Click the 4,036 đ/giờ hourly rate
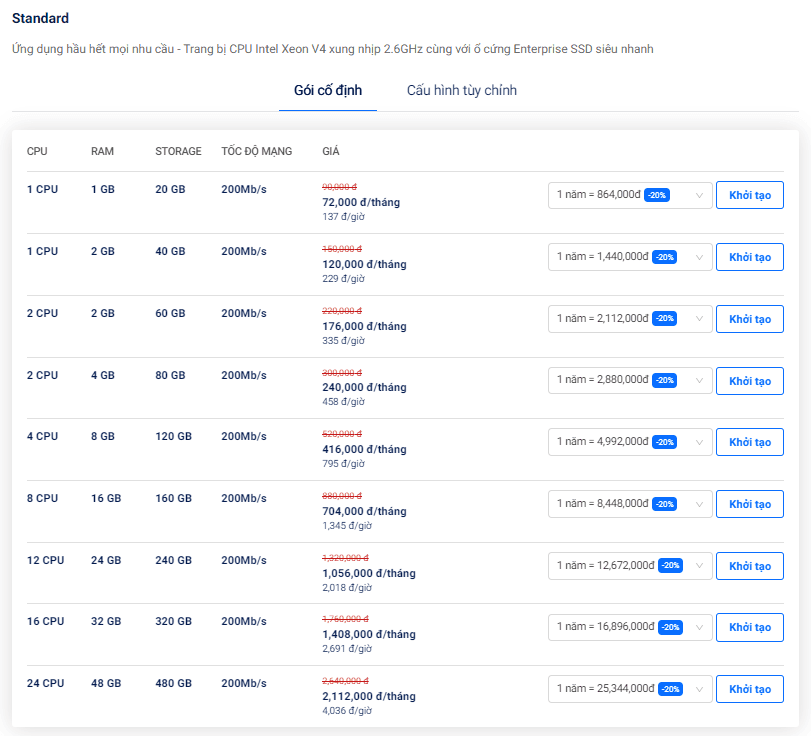This screenshot has height=736, width=811. [347, 711]
